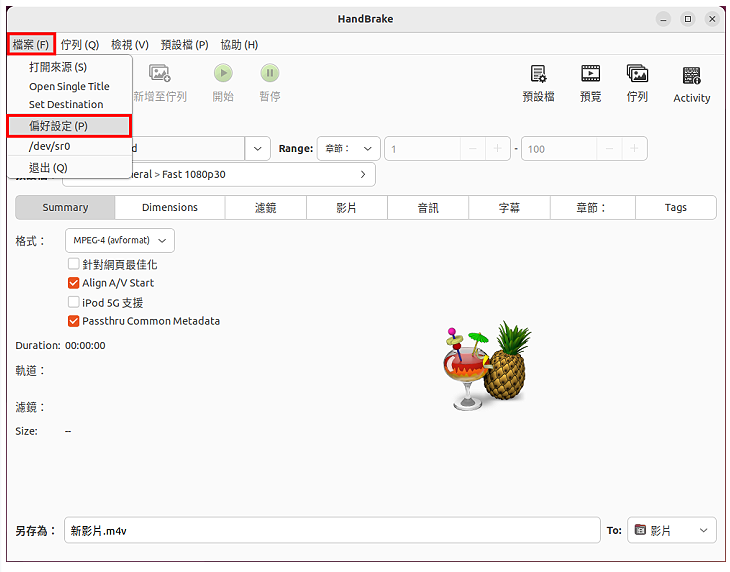Open the Presets (P) menu
Screen dimensions: 730x572
pyautogui.click(x=184, y=45)
